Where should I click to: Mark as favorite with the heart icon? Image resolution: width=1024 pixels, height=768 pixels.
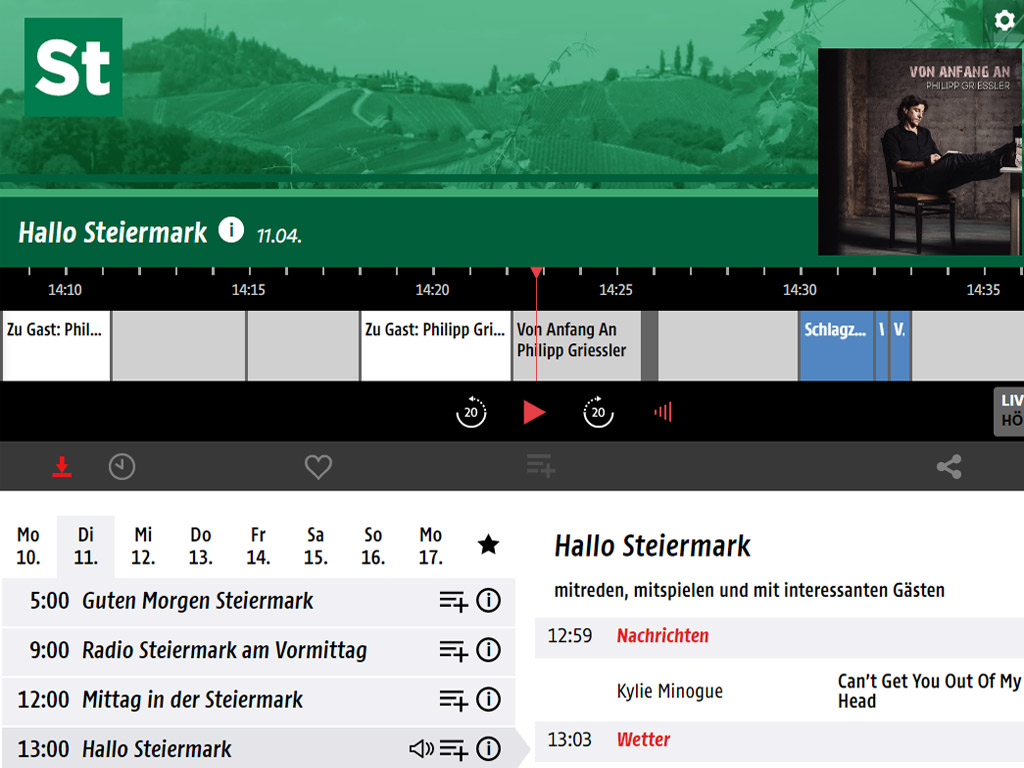click(318, 467)
